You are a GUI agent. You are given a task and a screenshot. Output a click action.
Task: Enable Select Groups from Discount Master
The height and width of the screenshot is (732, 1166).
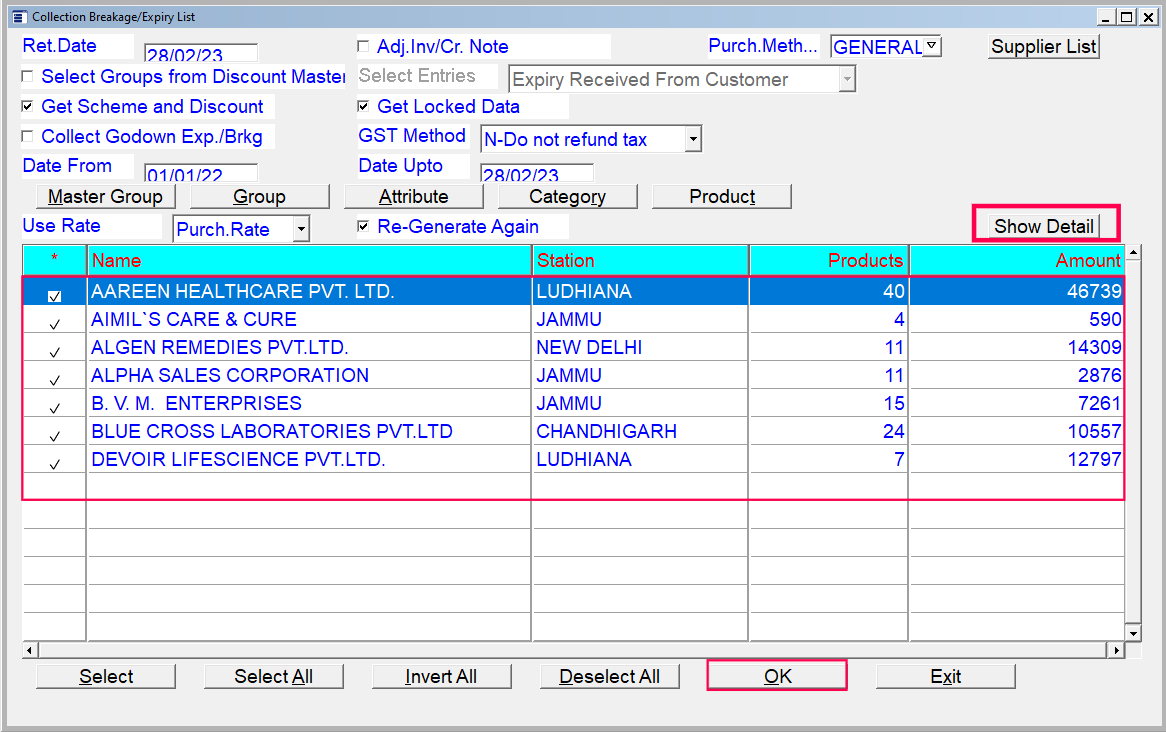[x=28, y=77]
